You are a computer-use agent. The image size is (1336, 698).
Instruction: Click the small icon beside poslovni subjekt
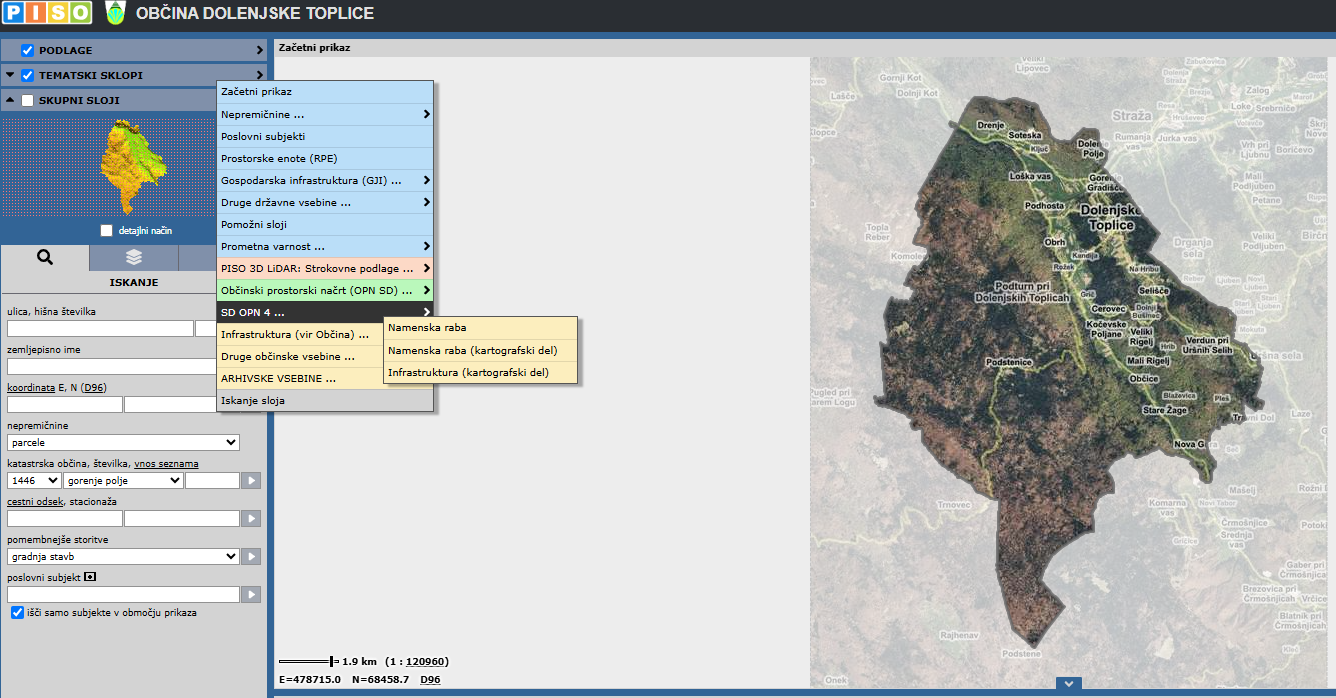pos(90,577)
